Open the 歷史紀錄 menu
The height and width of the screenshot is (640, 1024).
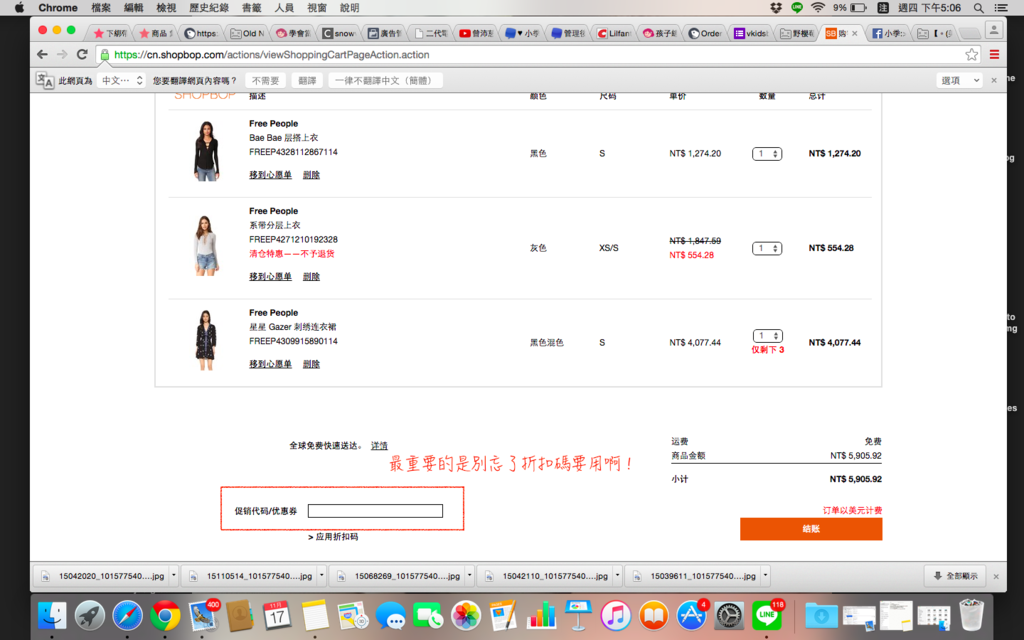pos(209,8)
